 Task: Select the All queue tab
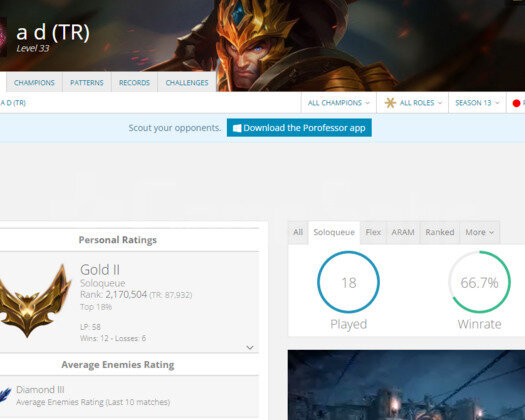(x=298, y=232)
